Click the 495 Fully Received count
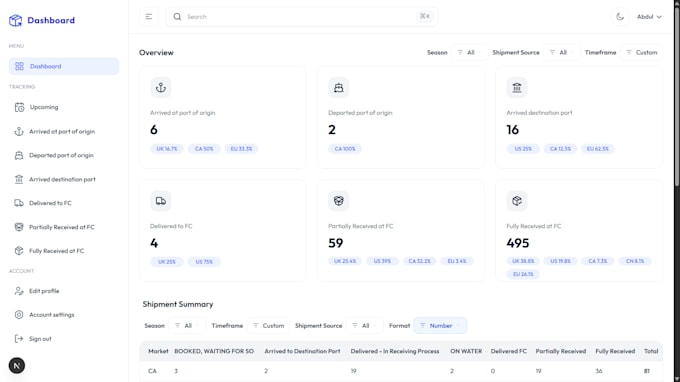Screen dimensions: 680x382 click(x=517, y=243)
